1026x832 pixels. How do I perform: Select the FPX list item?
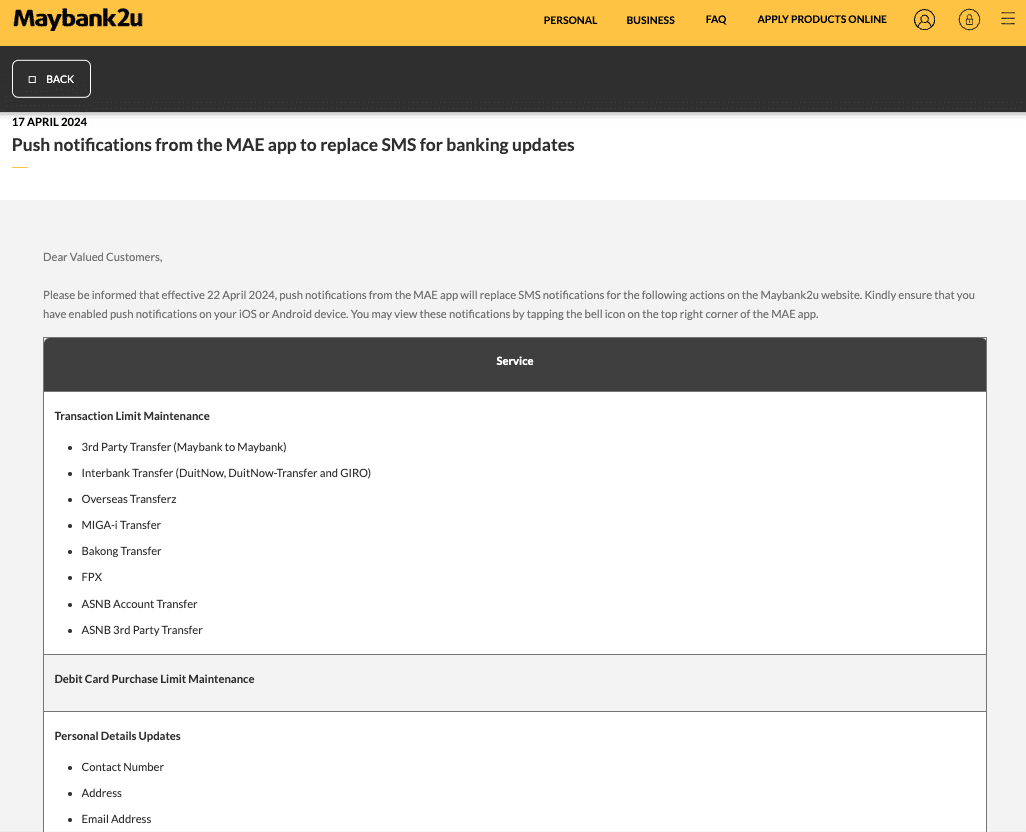pos(92,577)
